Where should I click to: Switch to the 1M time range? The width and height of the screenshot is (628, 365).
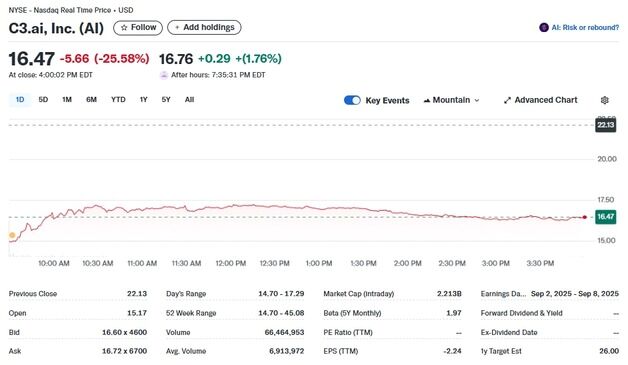[x=67, y=100]
